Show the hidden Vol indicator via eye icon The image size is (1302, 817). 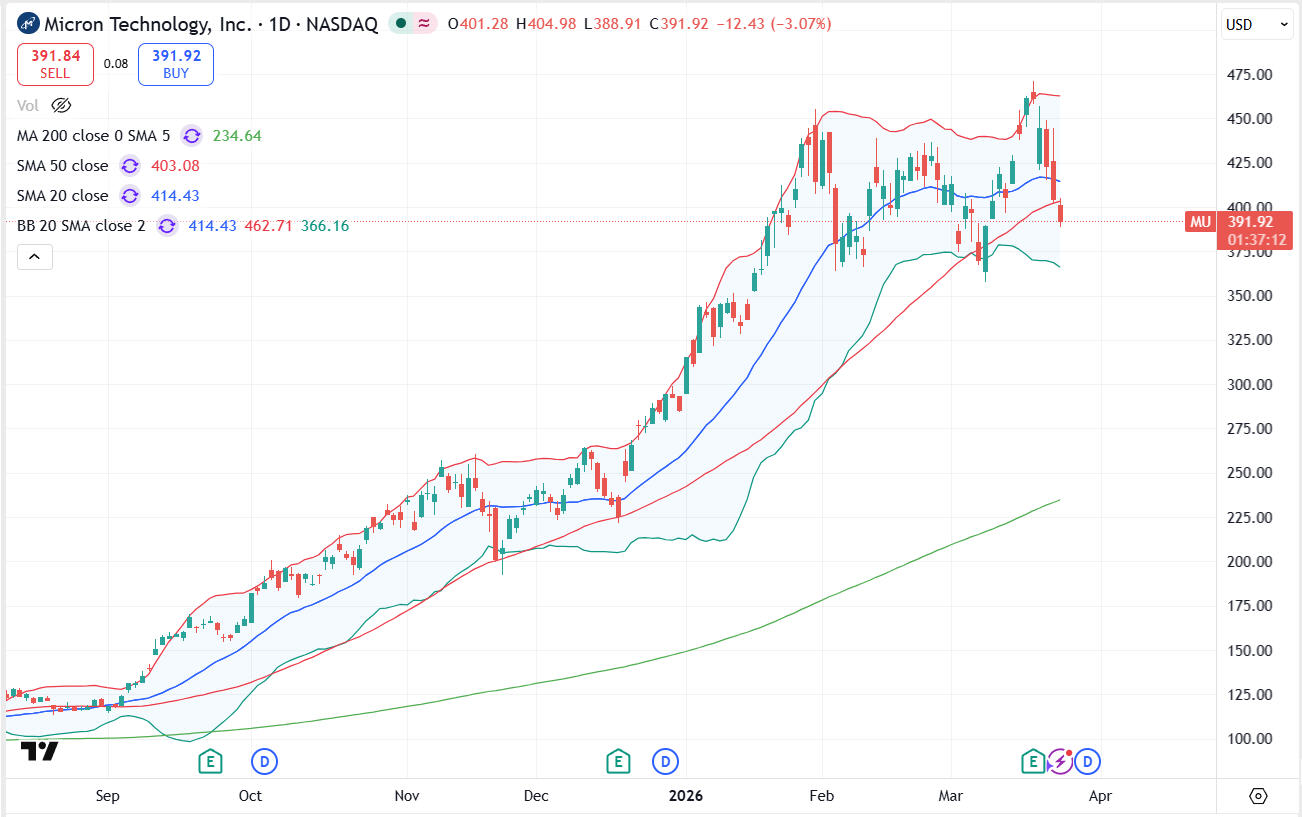point(61,105)
